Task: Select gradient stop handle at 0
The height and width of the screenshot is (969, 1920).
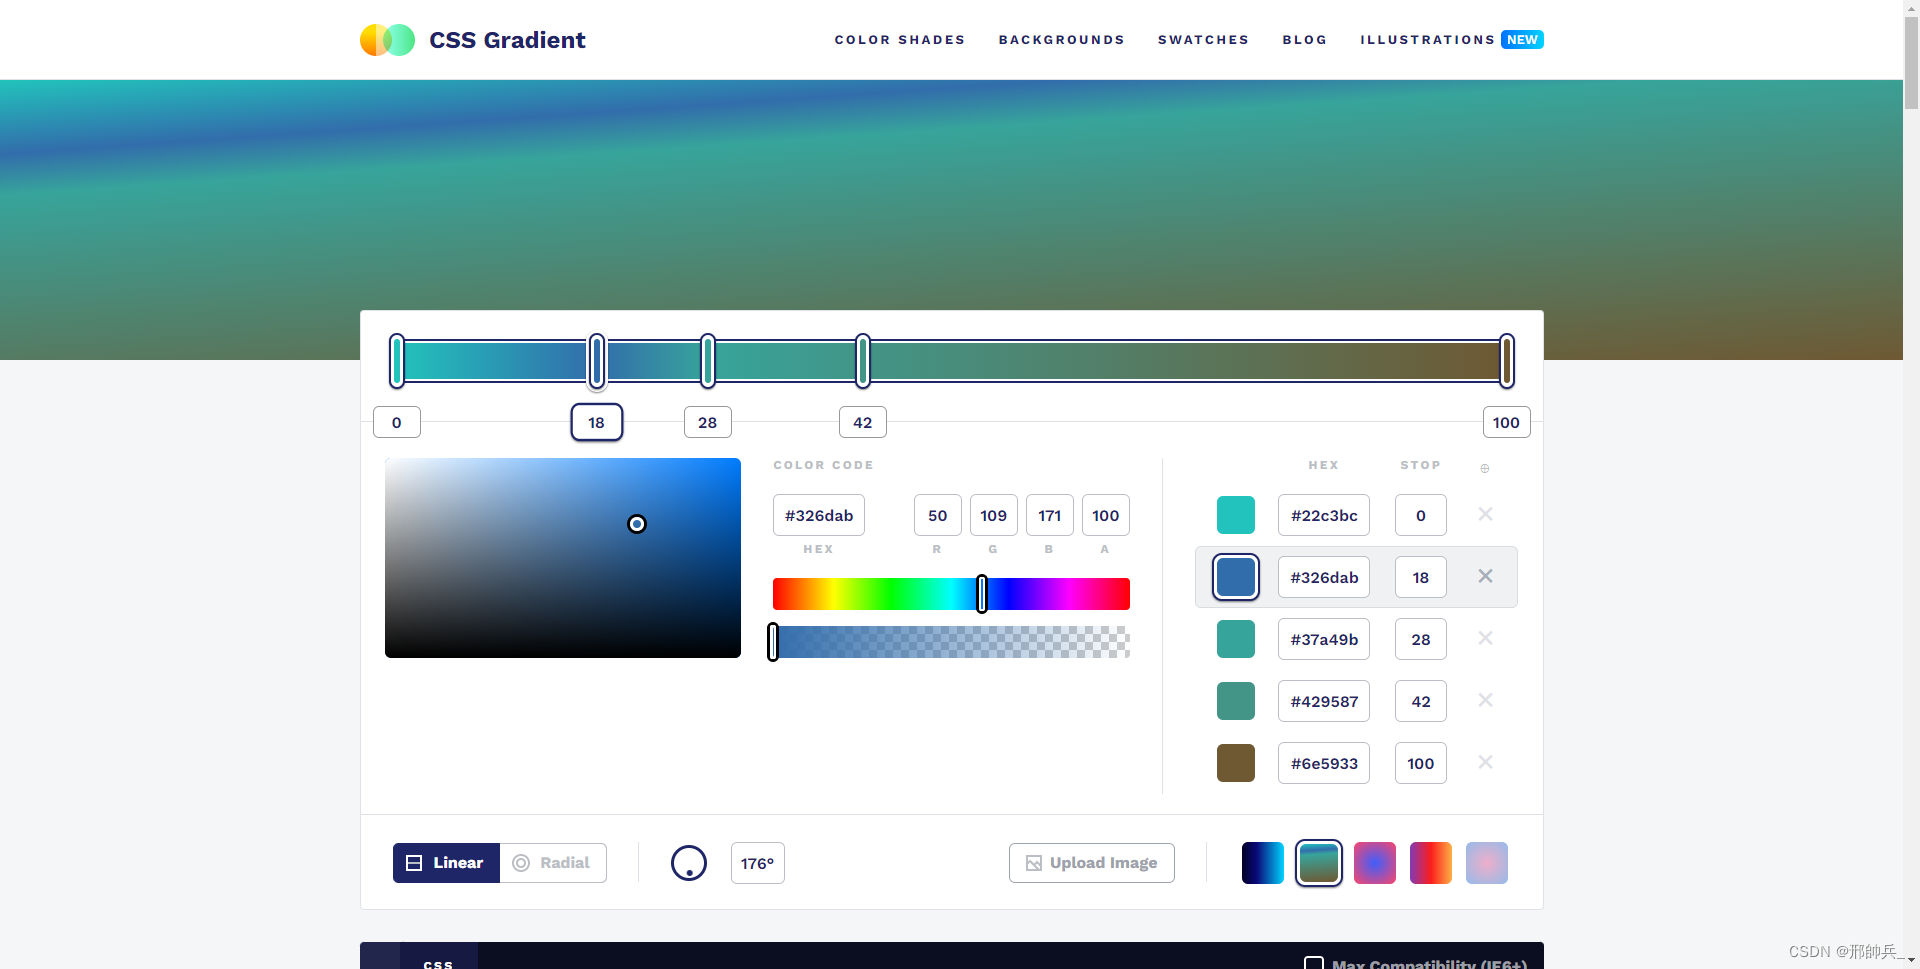Action: 397,361
